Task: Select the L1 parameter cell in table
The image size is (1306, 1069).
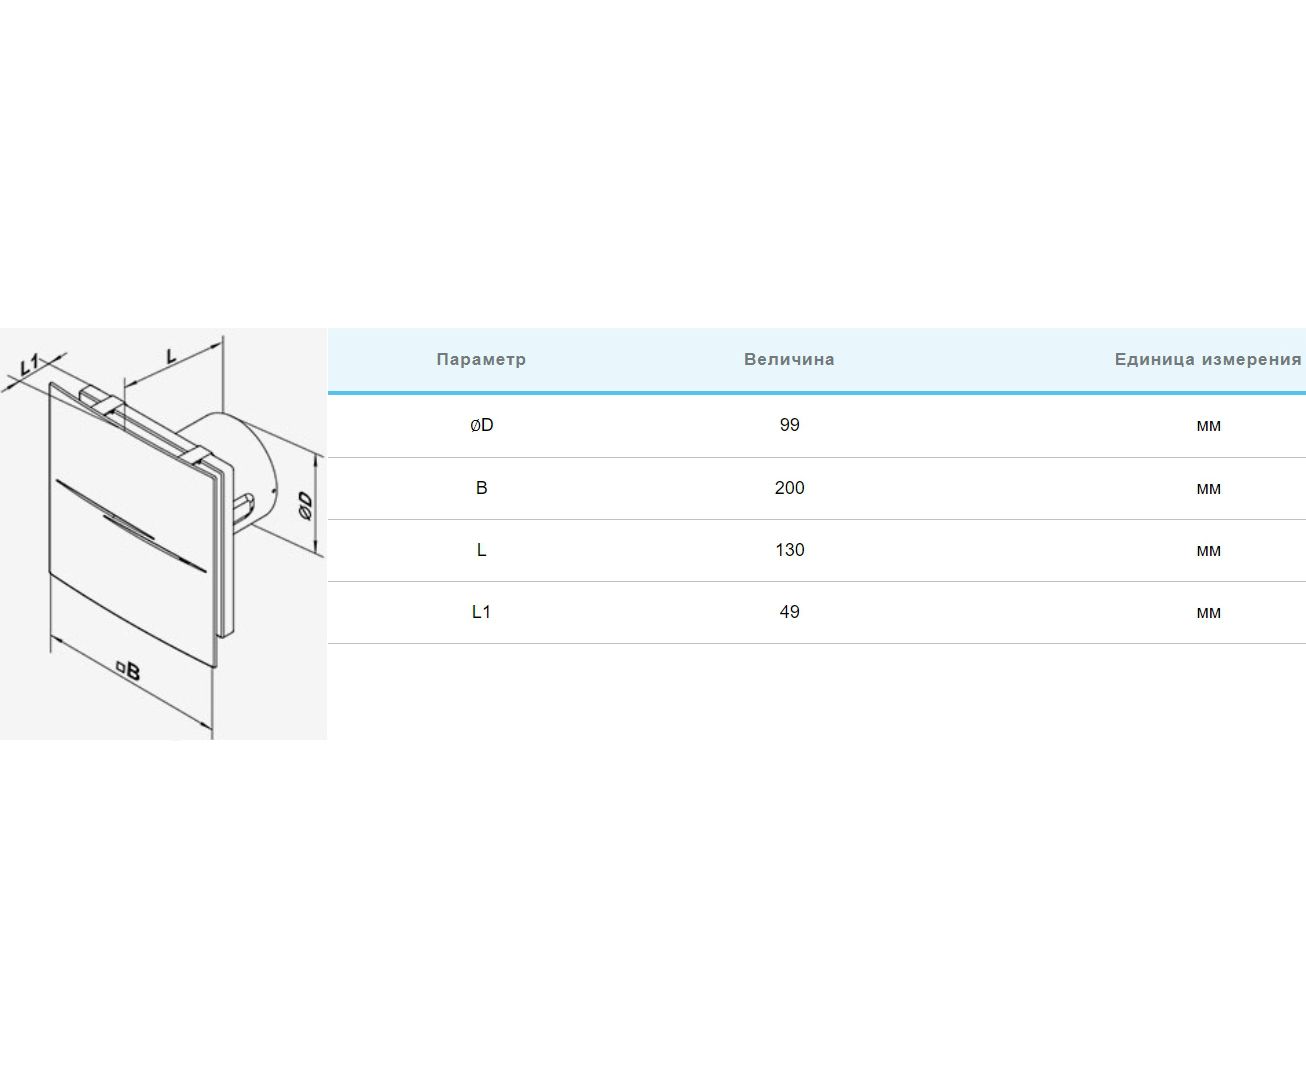Action: (x=481, y=612)
